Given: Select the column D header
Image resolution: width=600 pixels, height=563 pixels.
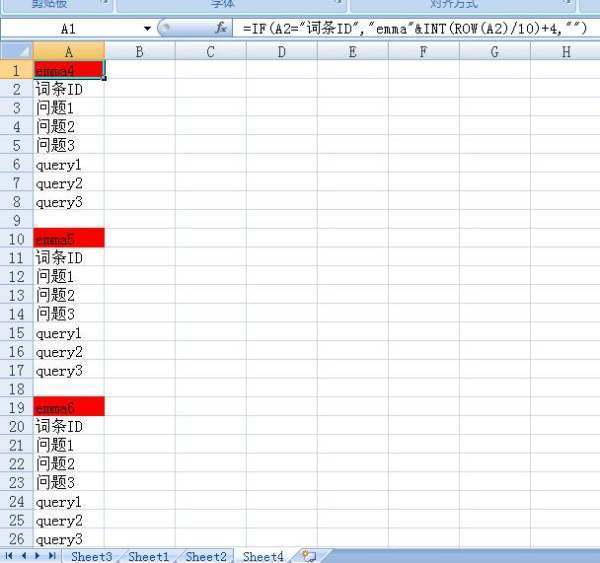Looking at the screenshot, I should pos(281,52).
